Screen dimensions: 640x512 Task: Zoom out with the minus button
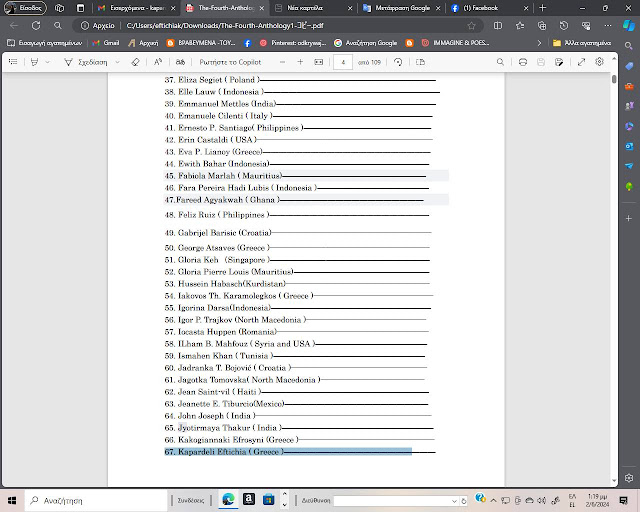(282, 62)
